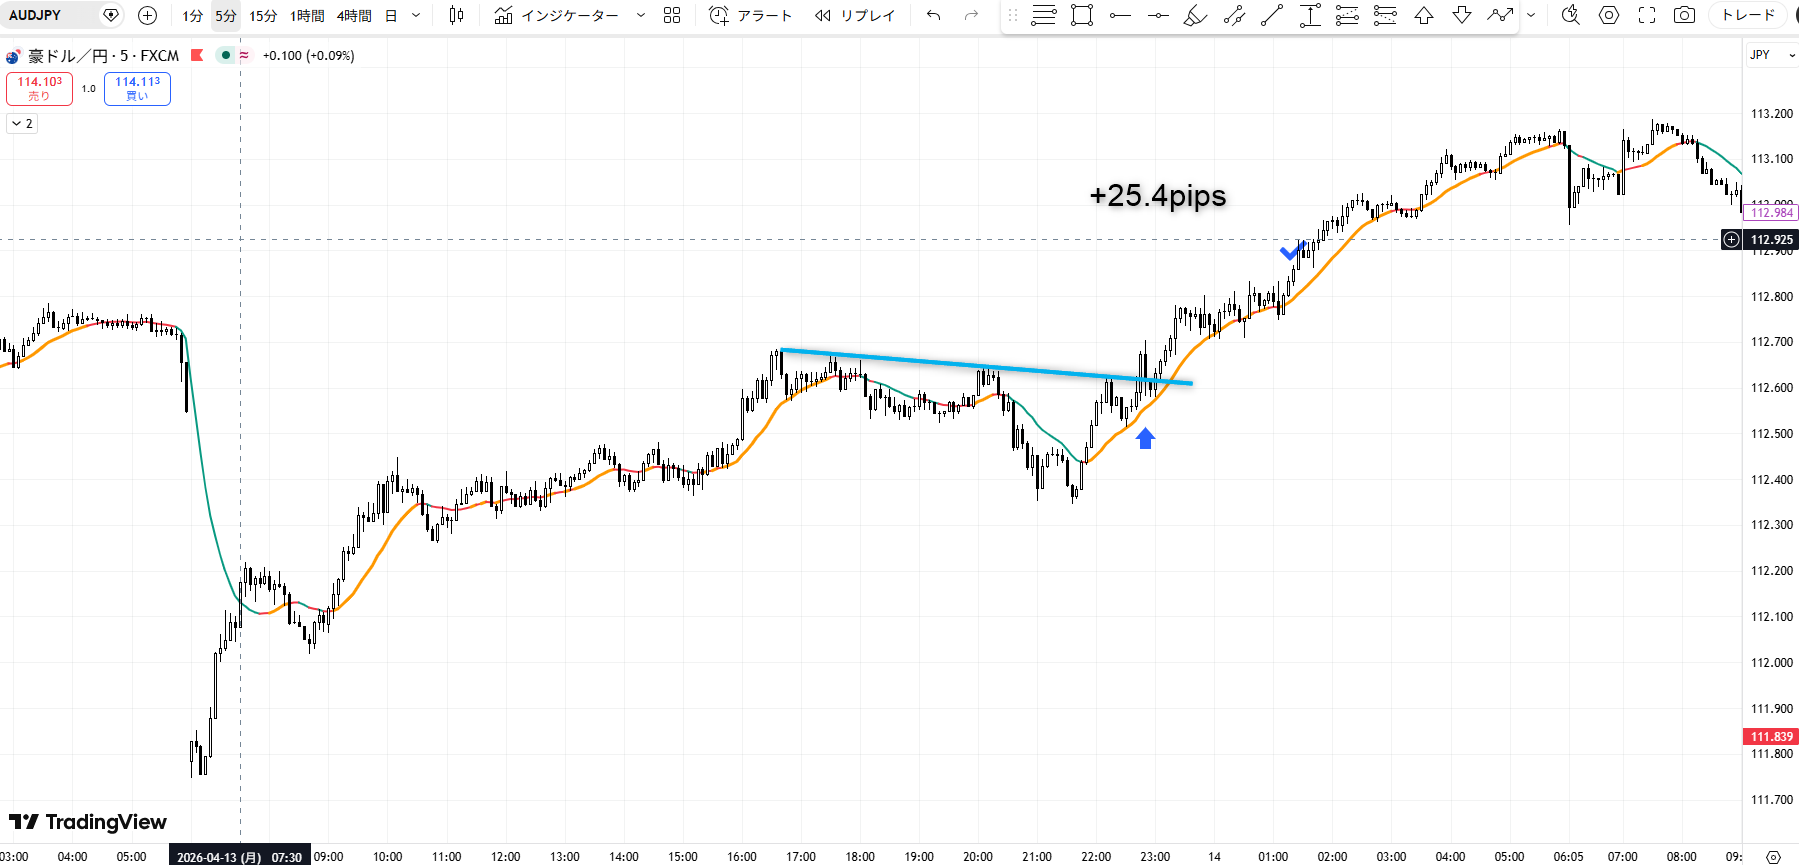Enter fullscreen mode
The height and width of the screenshot is (865, 1799).
pyautogui.click(x=1647, y=15)
